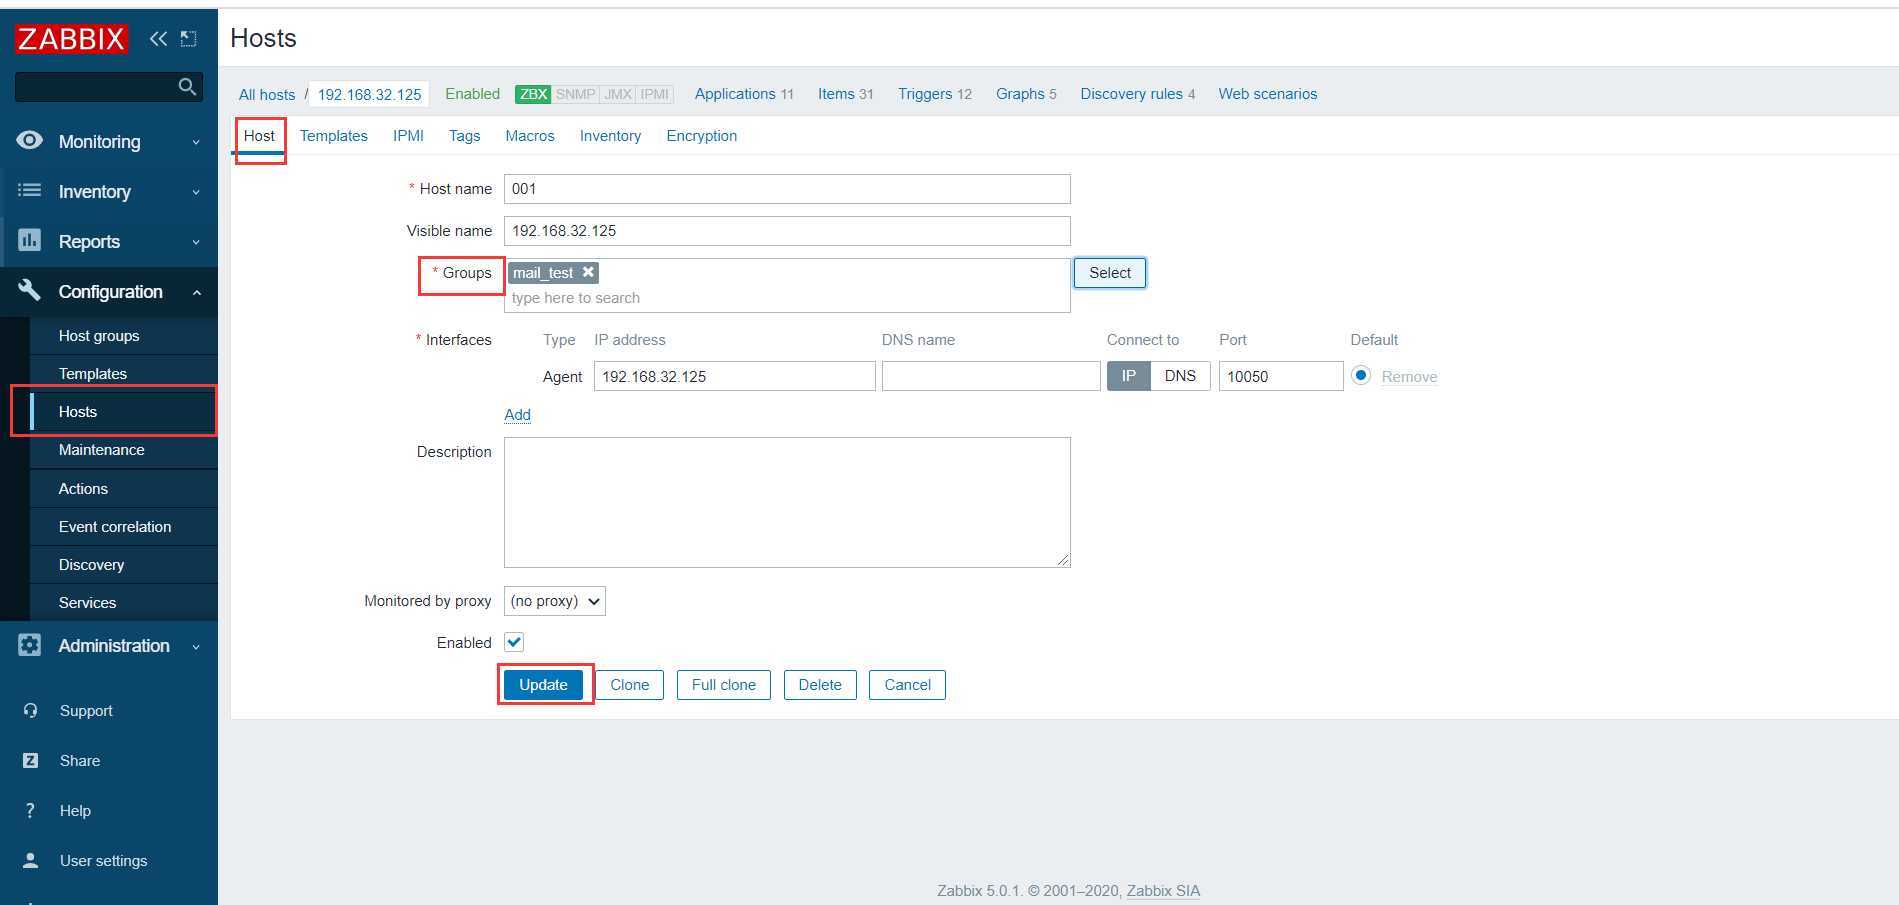Open Triggers 12 link

pyautogui.click(x=935, y=94)
